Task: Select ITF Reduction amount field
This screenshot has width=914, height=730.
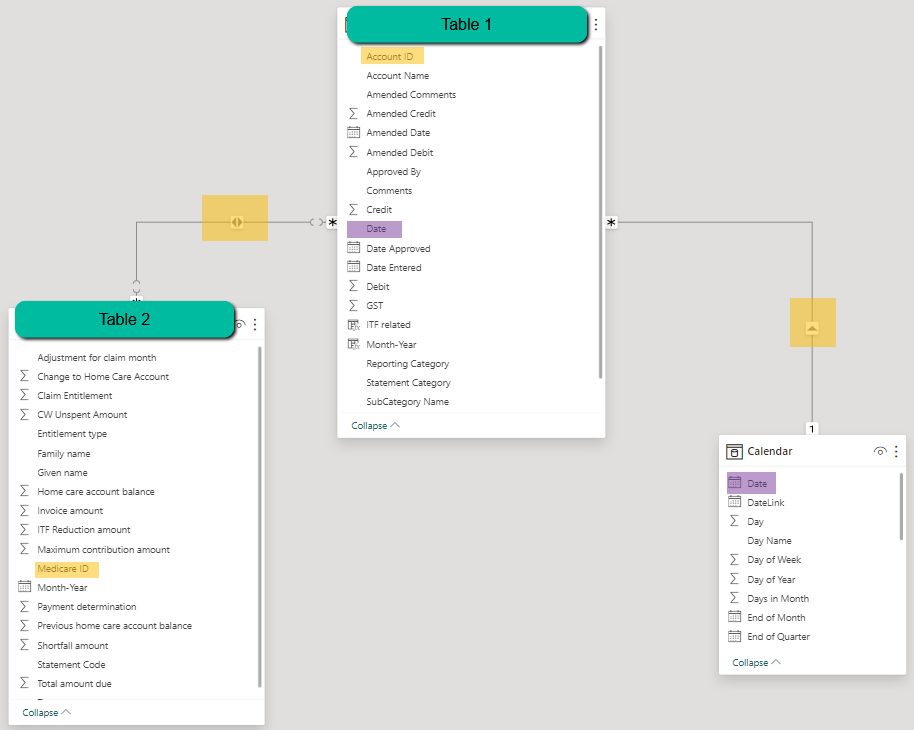Action: pos(84,529)
